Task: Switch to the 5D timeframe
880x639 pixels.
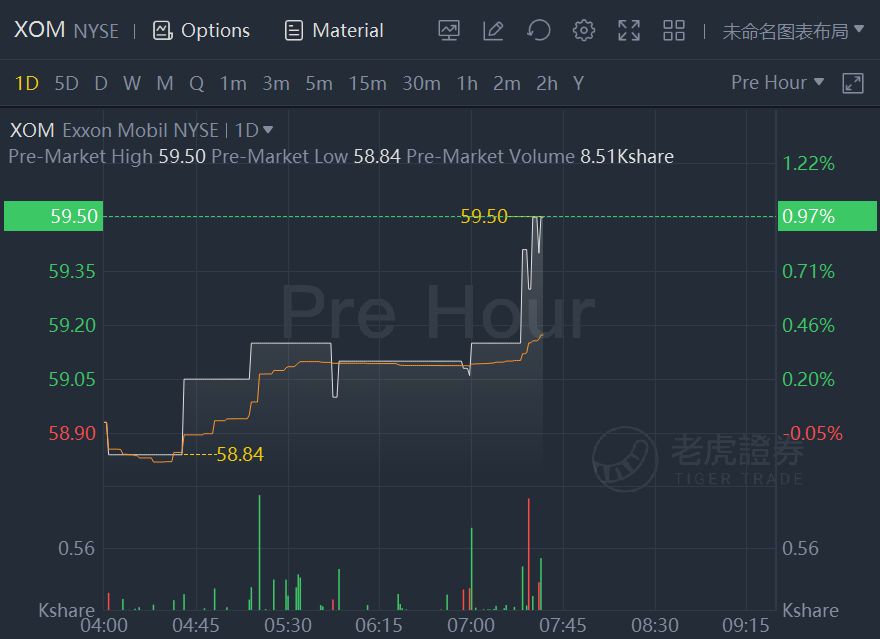Action: [66, 84]
